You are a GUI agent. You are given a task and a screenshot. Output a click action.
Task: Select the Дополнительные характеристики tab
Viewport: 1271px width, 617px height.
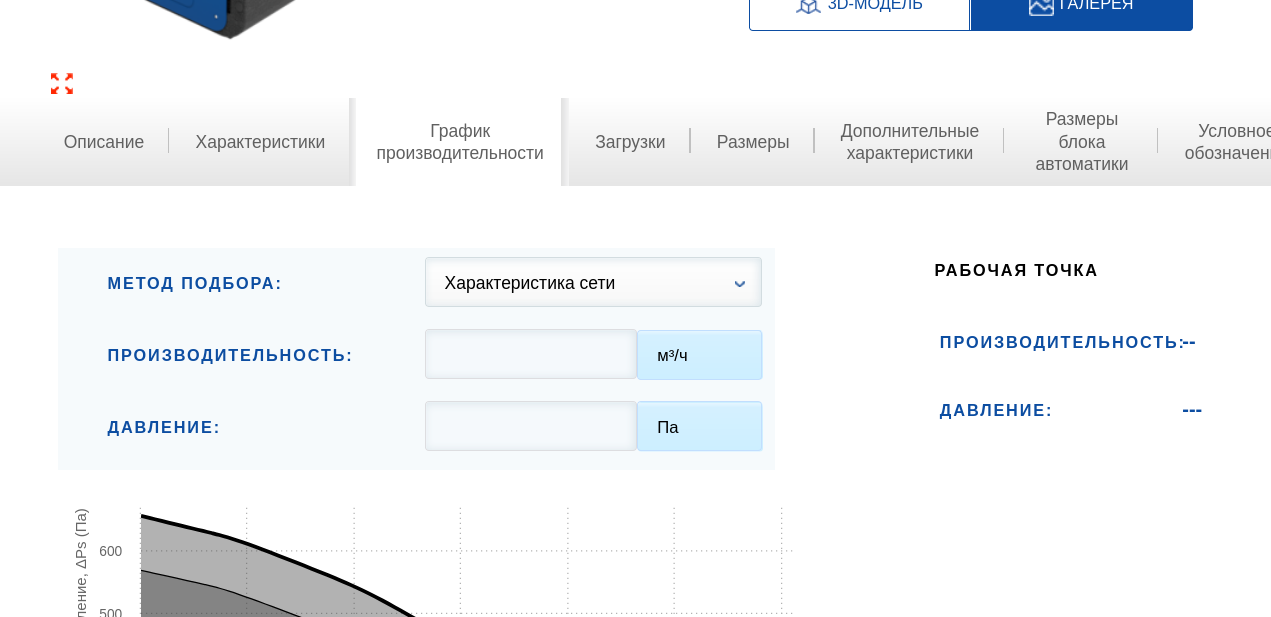[910, 142]
